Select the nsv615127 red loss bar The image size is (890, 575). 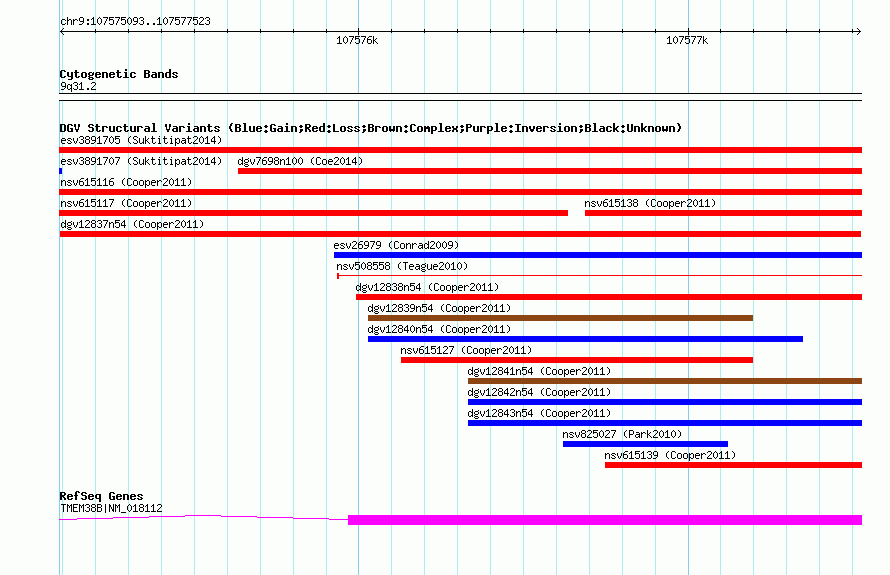(x=577, y=360)
